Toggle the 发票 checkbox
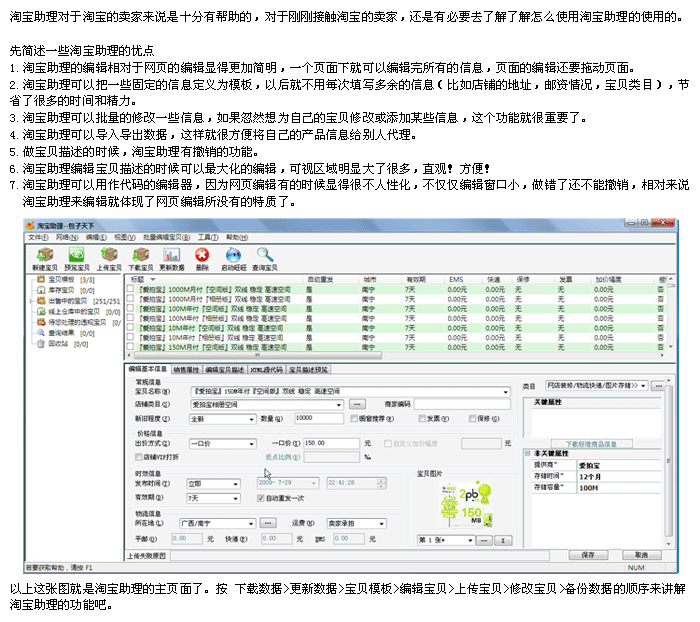 tap(422, 418)
